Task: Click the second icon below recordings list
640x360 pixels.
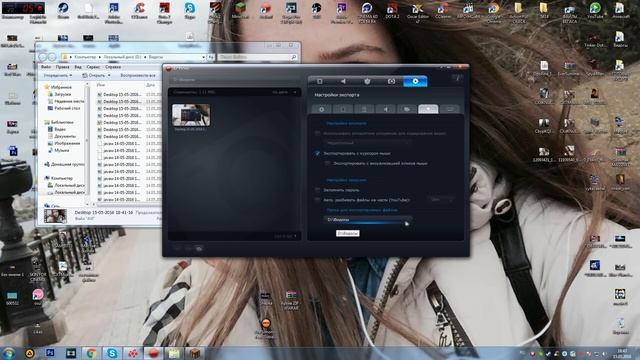Action: [x=188, y=248]
